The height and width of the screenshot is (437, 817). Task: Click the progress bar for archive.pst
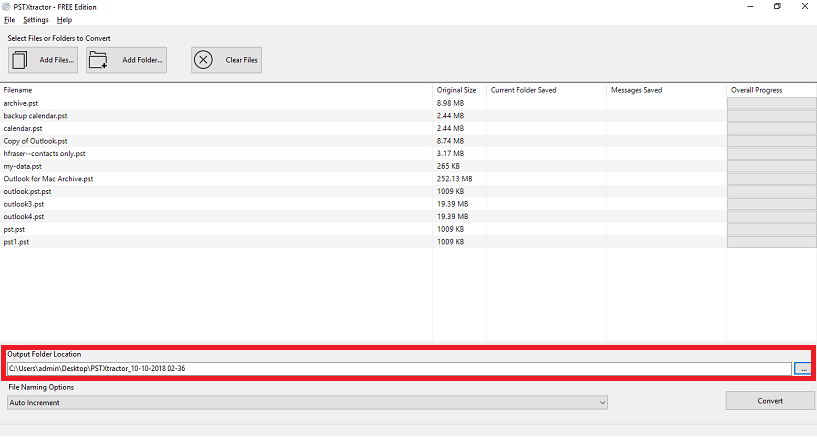tap(772, 103)
